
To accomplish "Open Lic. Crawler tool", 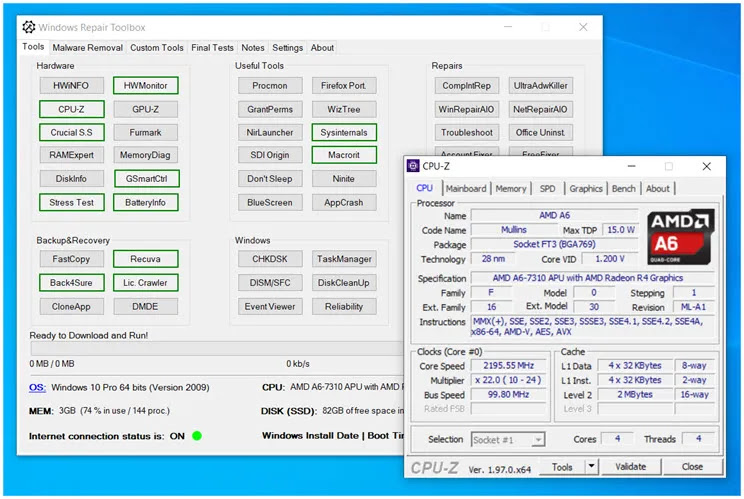I will (x=146, y=283).
